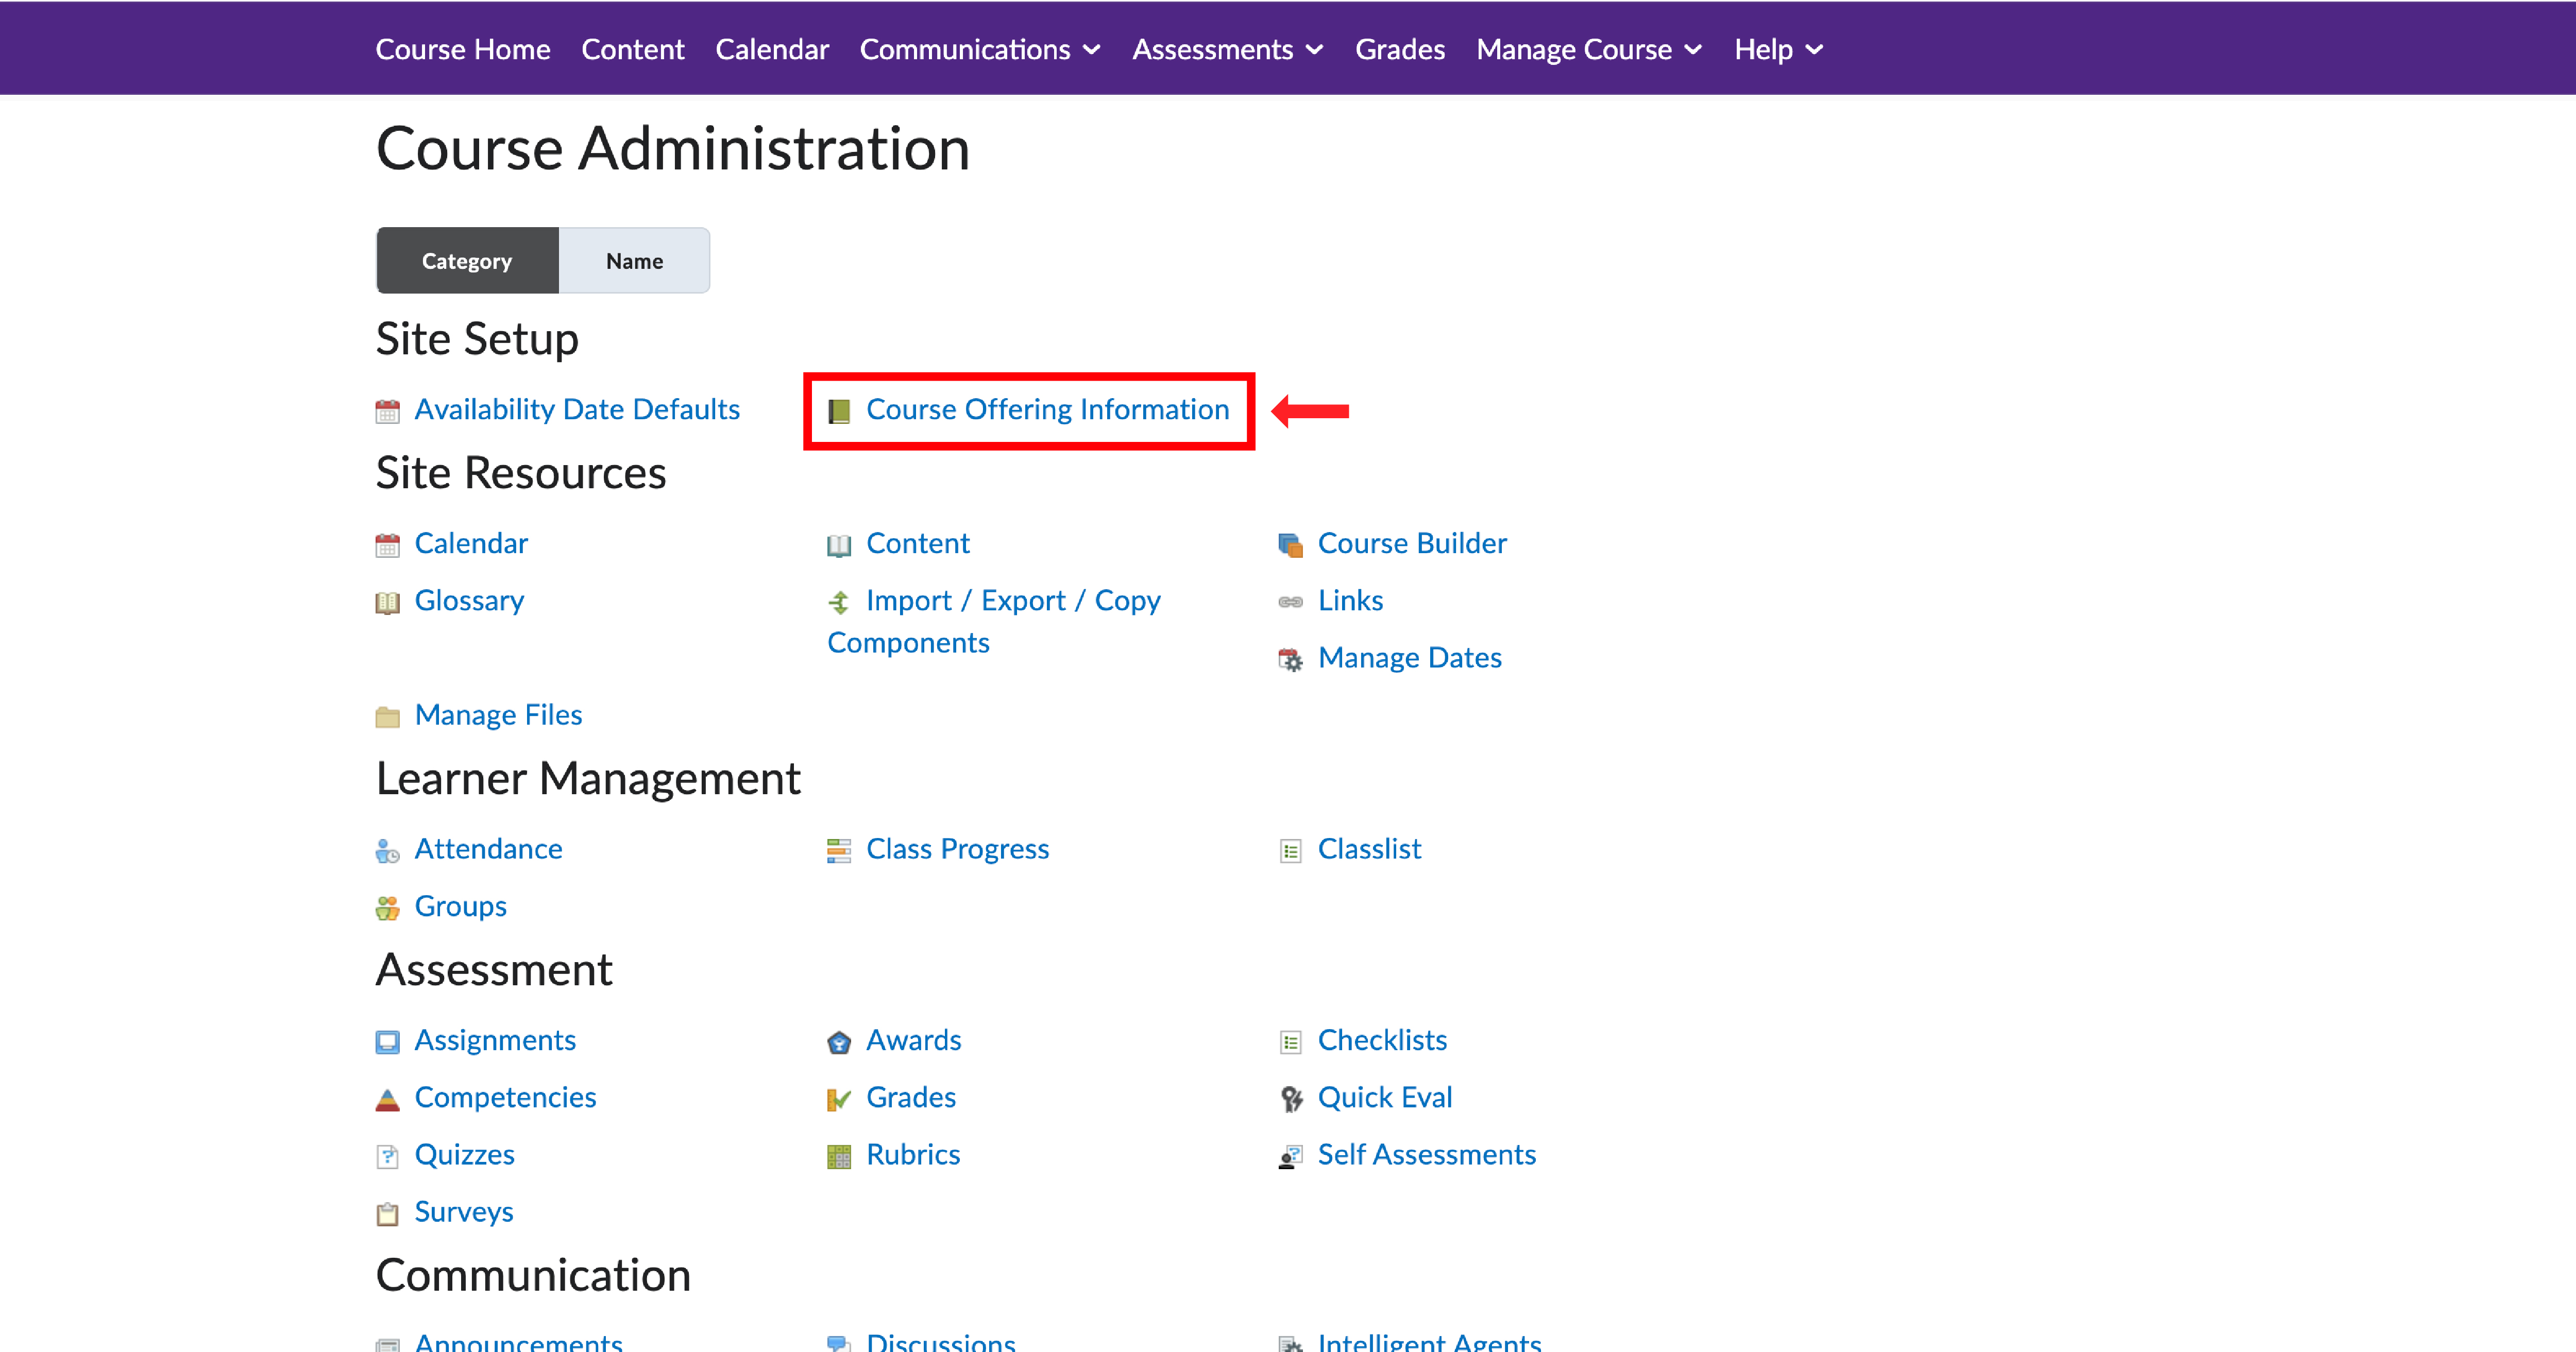Click the chain link icon beside Links
The width and height of the screenshot is (2576, 1352).
pyautogui.click(x=1290, y=601)
